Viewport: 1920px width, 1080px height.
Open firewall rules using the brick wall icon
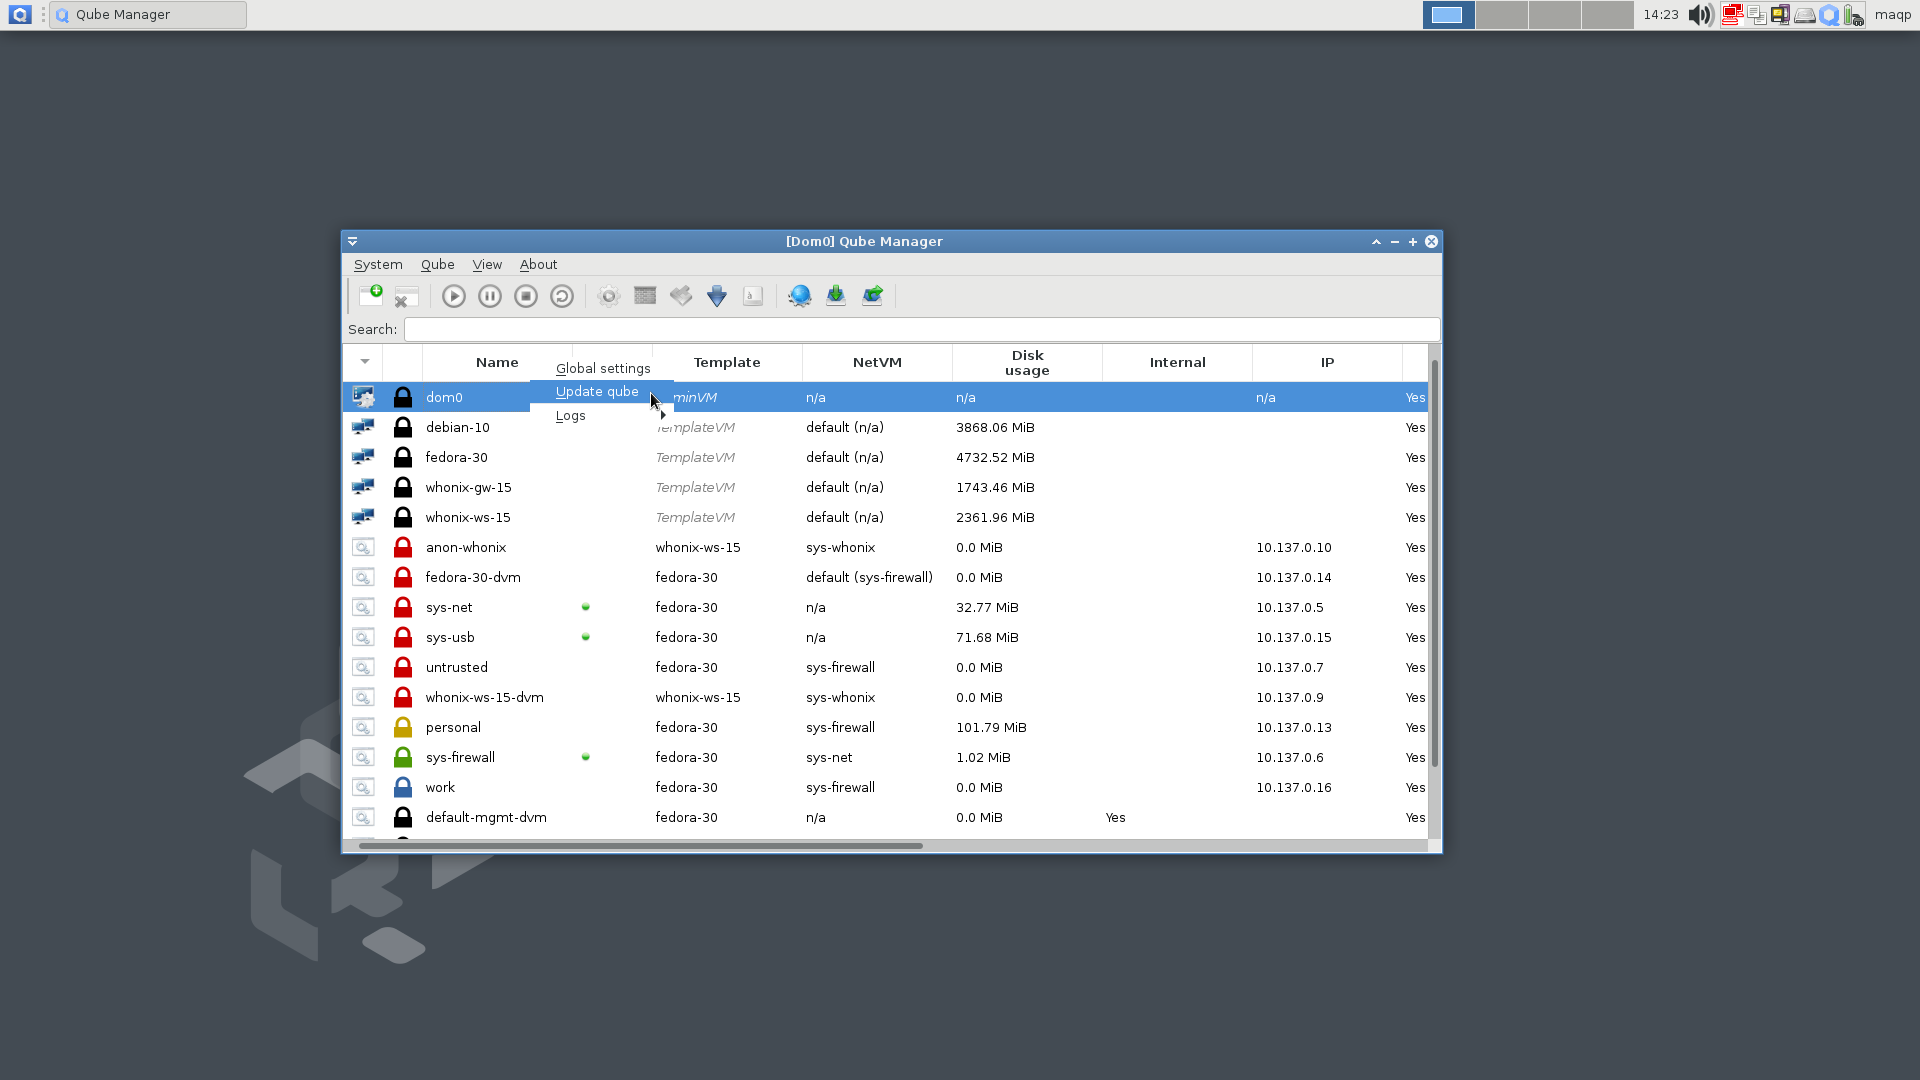(645, 295)
